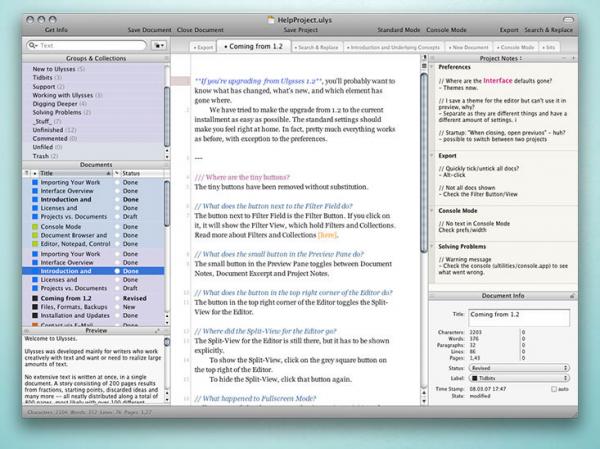Click the Groups & Collections list scroll-down arrow
The image size is (600, 449).
point(167,157)
